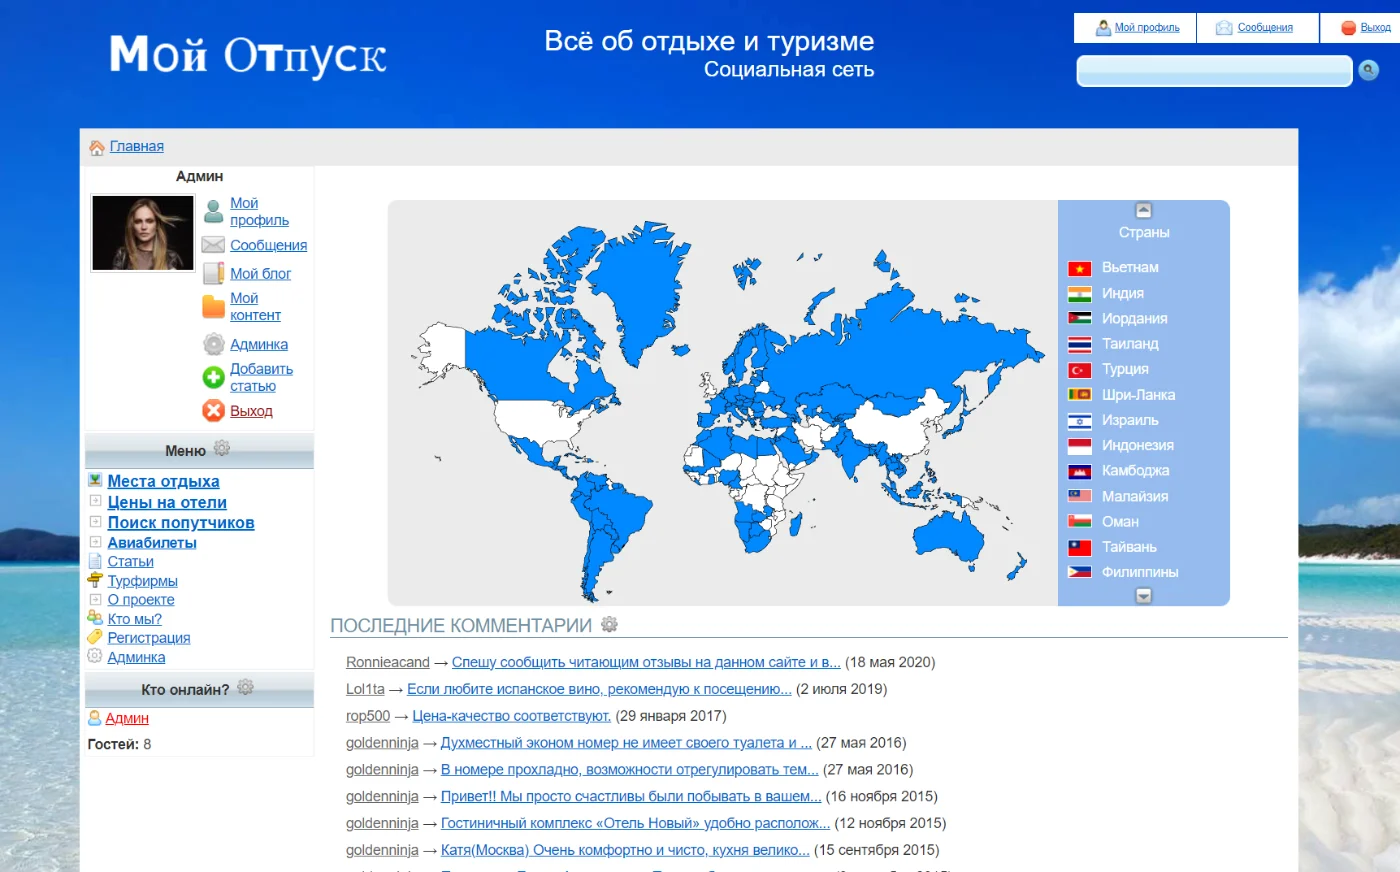This screenshot has height=872, width=1400.
Task: Click the gear icon beside sidebar Админка profile link
Action: pyautogui.click(x=213, y=344)
